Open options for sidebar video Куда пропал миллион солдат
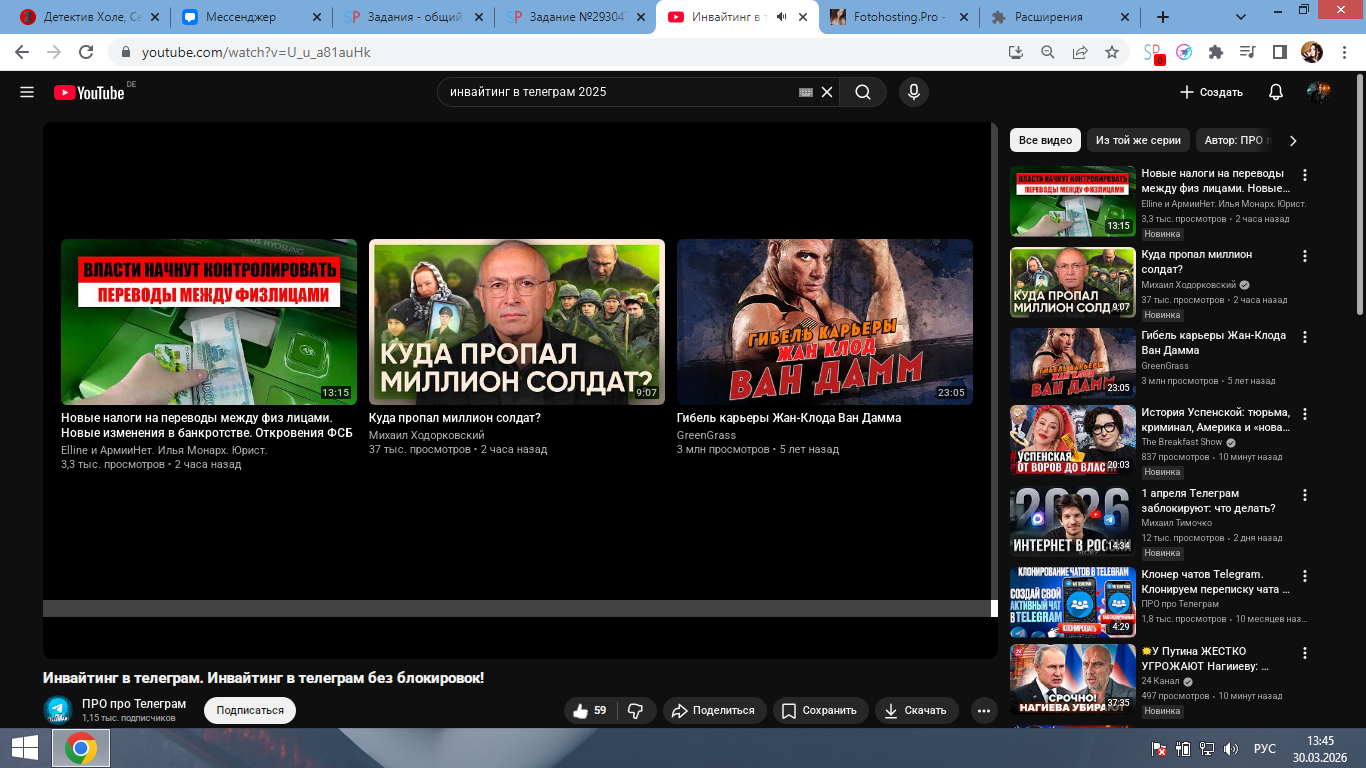The height and width of the screenshot is (768, 1366). 1304,256
